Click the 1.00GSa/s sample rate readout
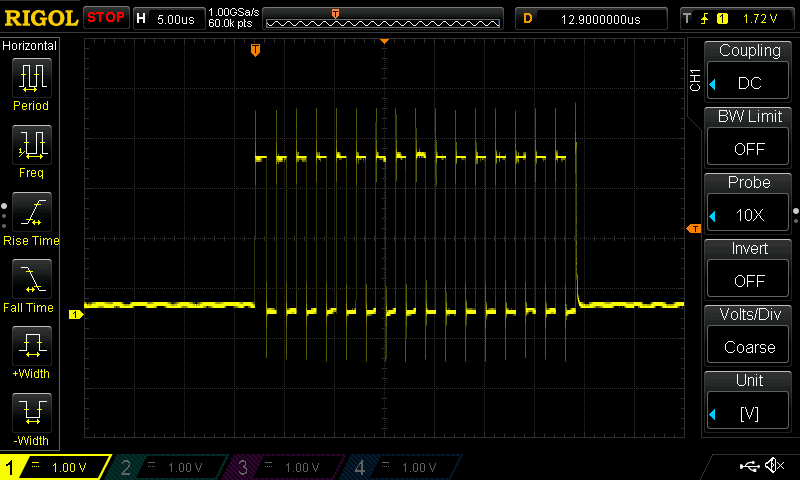This screenshot has height=480, width=800. (x=234, y=12)
